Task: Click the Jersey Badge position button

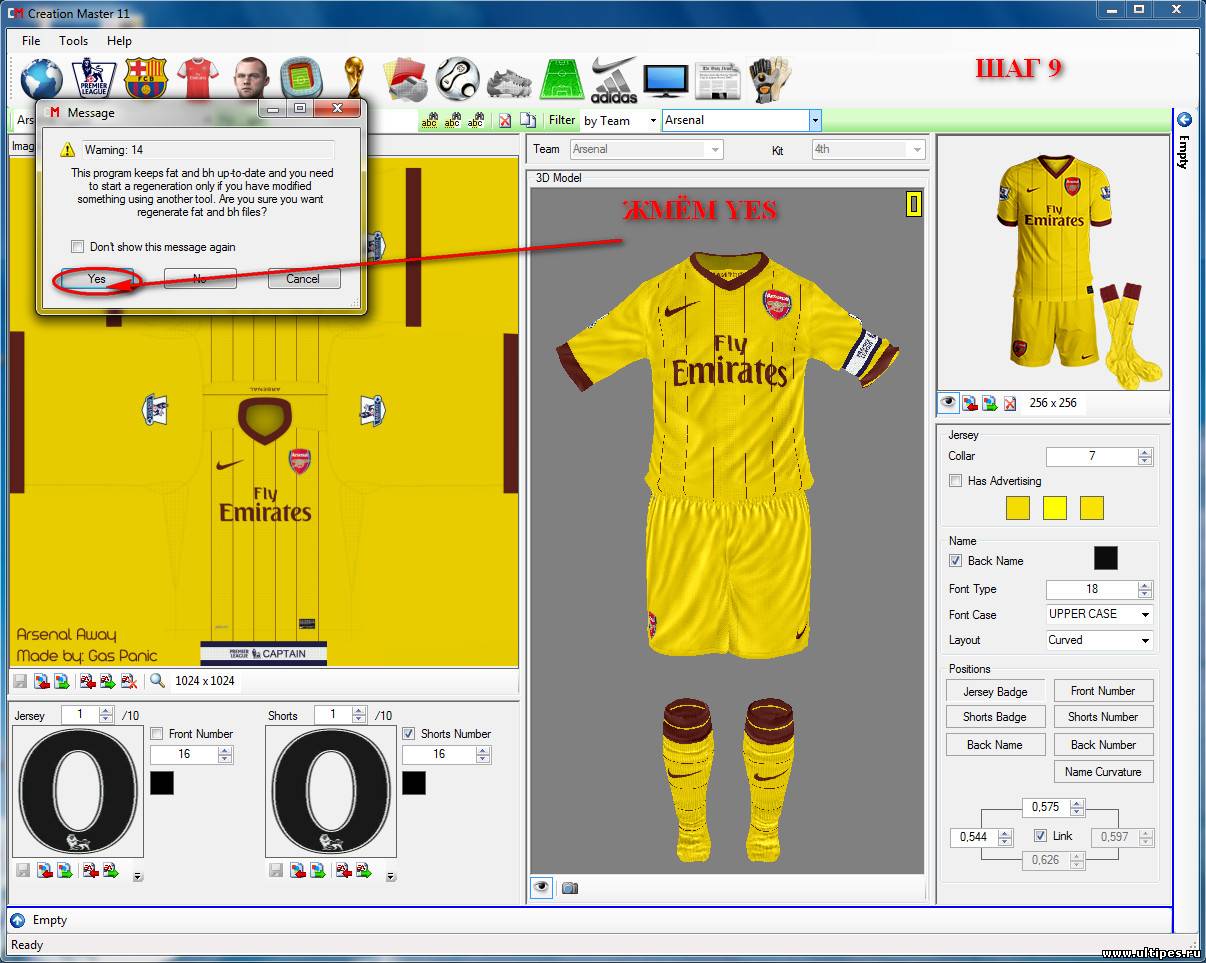Action: coord(994,691)
